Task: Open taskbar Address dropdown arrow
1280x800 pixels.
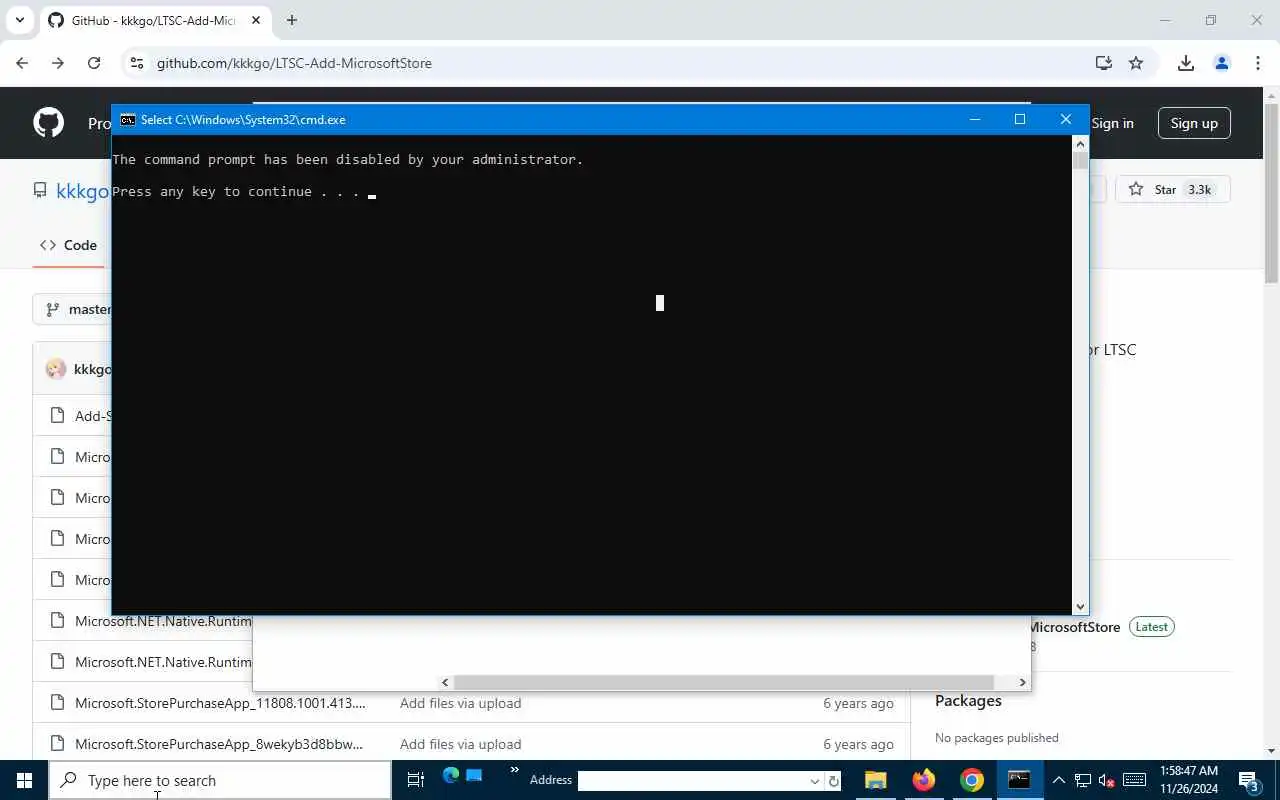Action: (x=814, y=781)
